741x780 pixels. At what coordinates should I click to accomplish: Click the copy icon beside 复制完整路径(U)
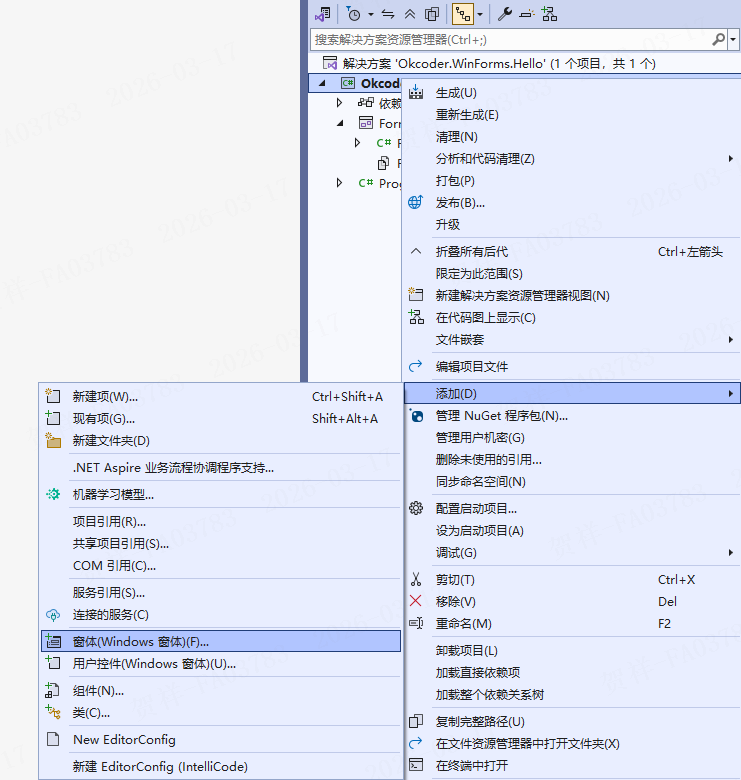click(416, 721)
